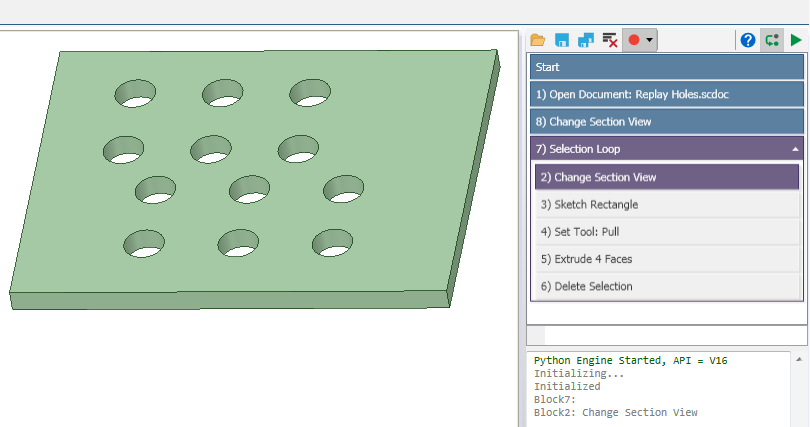Viewport: 810px width, 427px height.
Task: Select block 6) Delete Selection
Action: 667,287
